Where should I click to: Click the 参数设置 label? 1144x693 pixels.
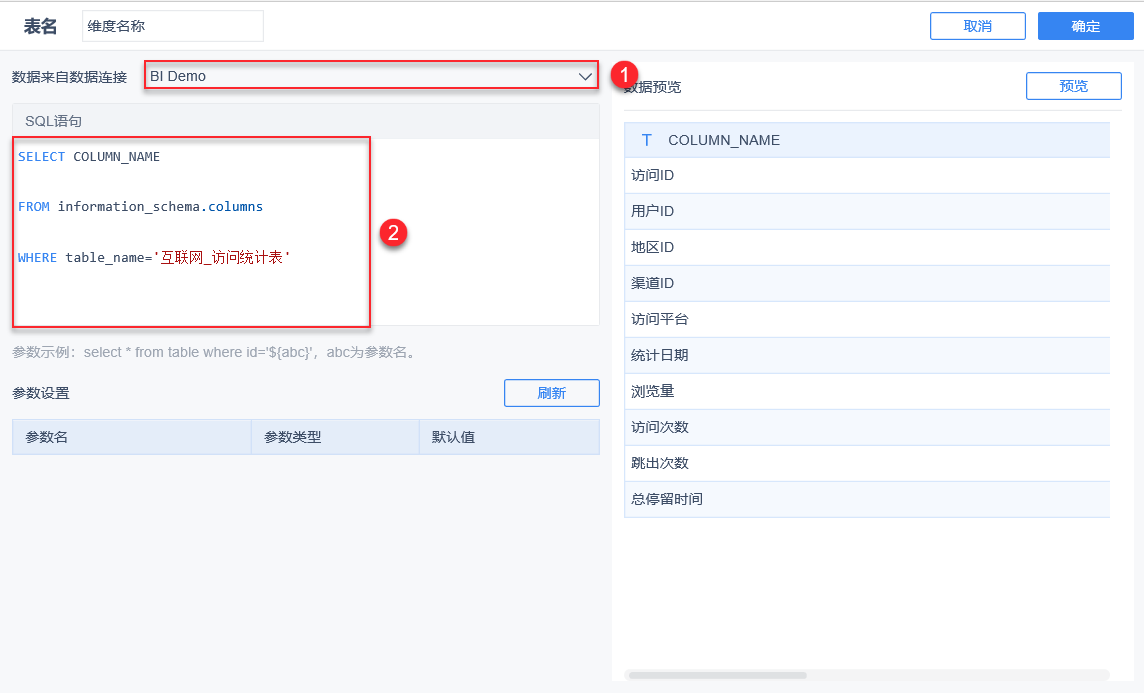(x=41, y=393)
